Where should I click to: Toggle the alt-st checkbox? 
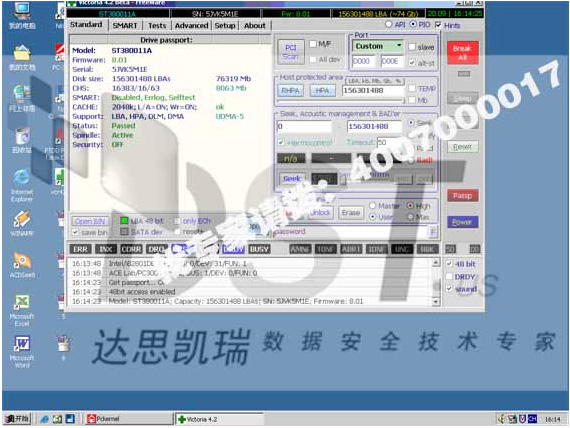pyautogui.click(x=412, y=63)
